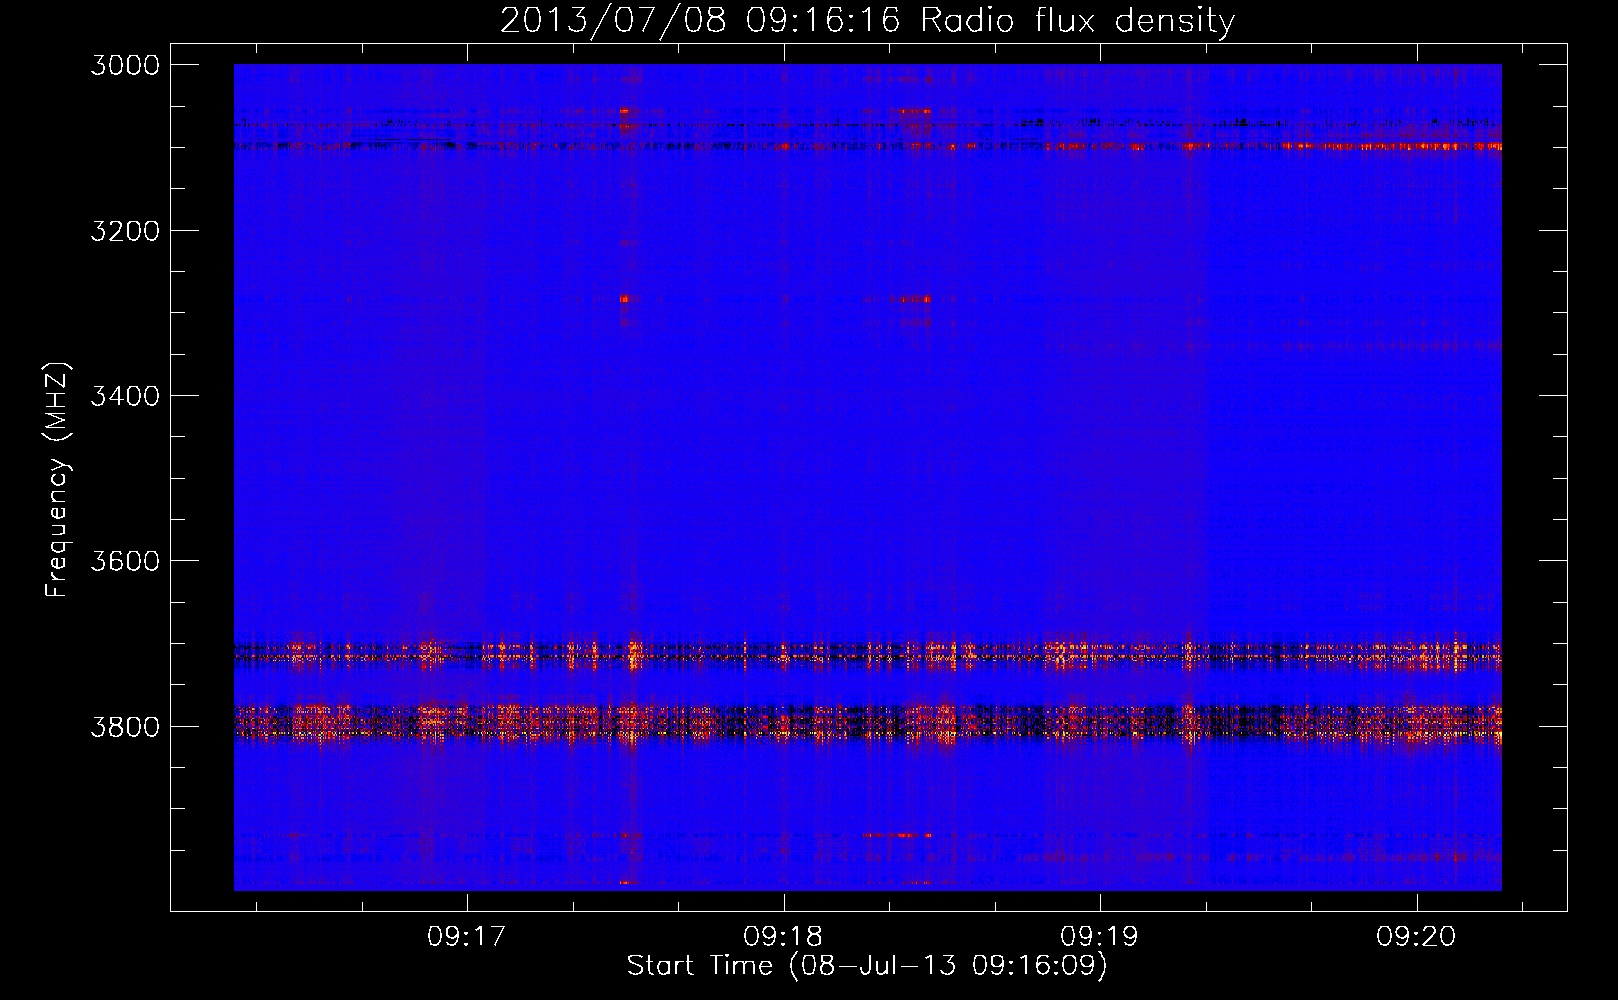1618x1000 pixels.
Task: Click the 09:20 time tick label
Action: [1416, 937]
